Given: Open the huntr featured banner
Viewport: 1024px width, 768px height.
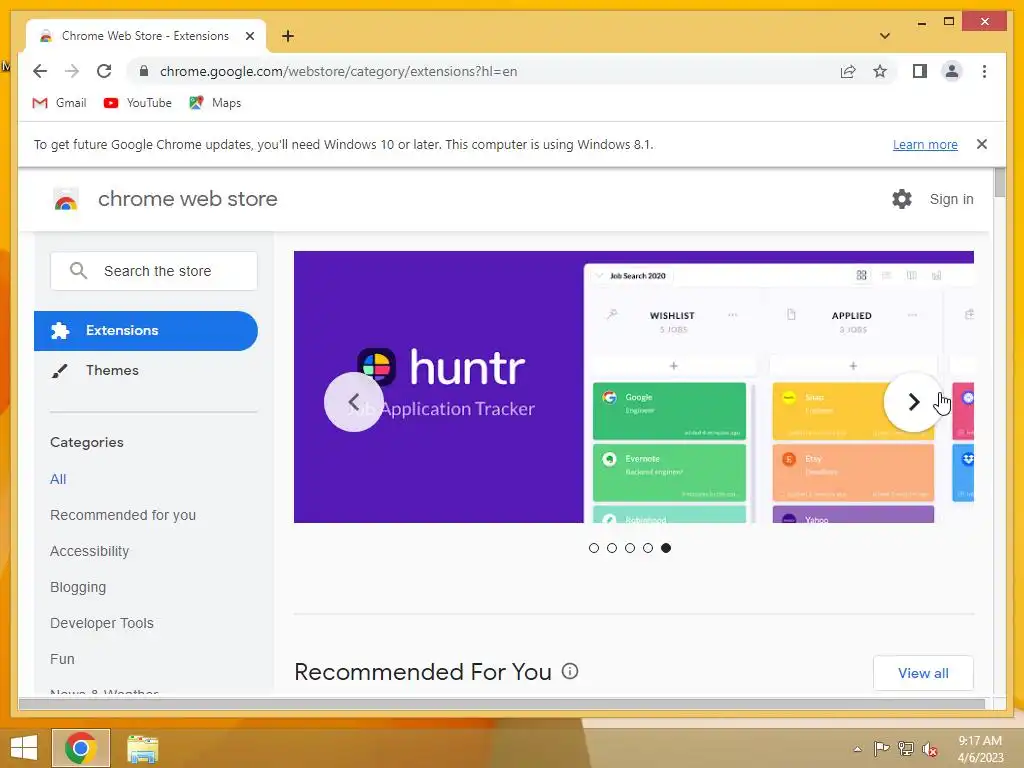Looking at the screenshot, I should click(x=633, y=387).
